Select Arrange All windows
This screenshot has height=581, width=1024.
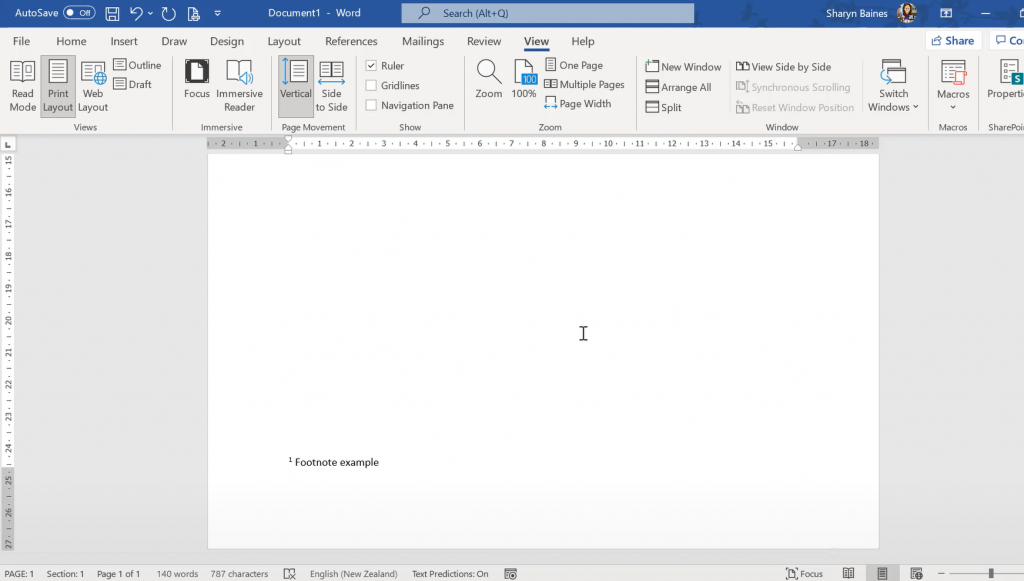(681, 87)
